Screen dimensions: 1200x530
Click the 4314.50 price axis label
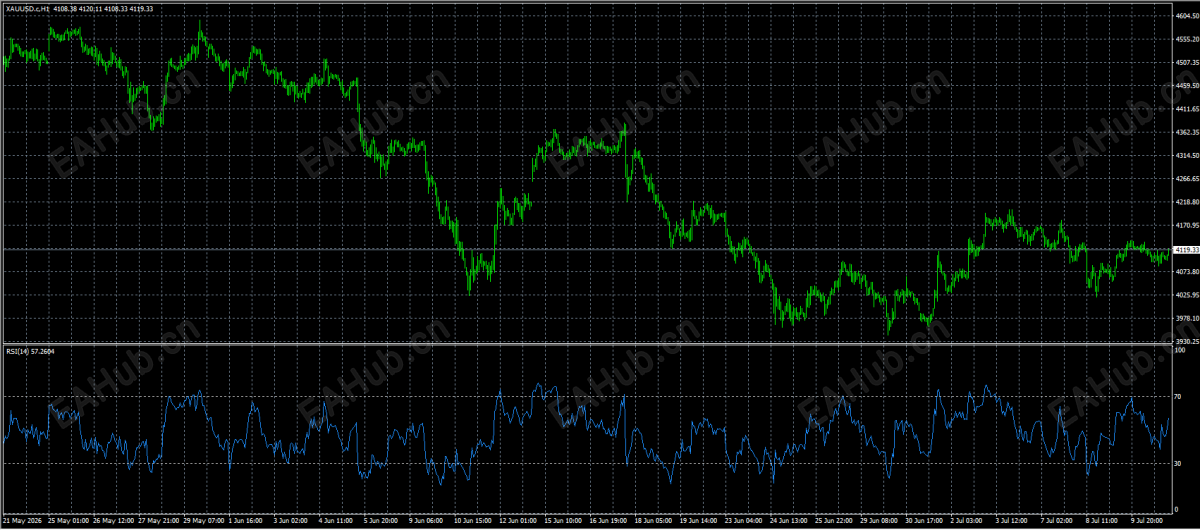1187,156
